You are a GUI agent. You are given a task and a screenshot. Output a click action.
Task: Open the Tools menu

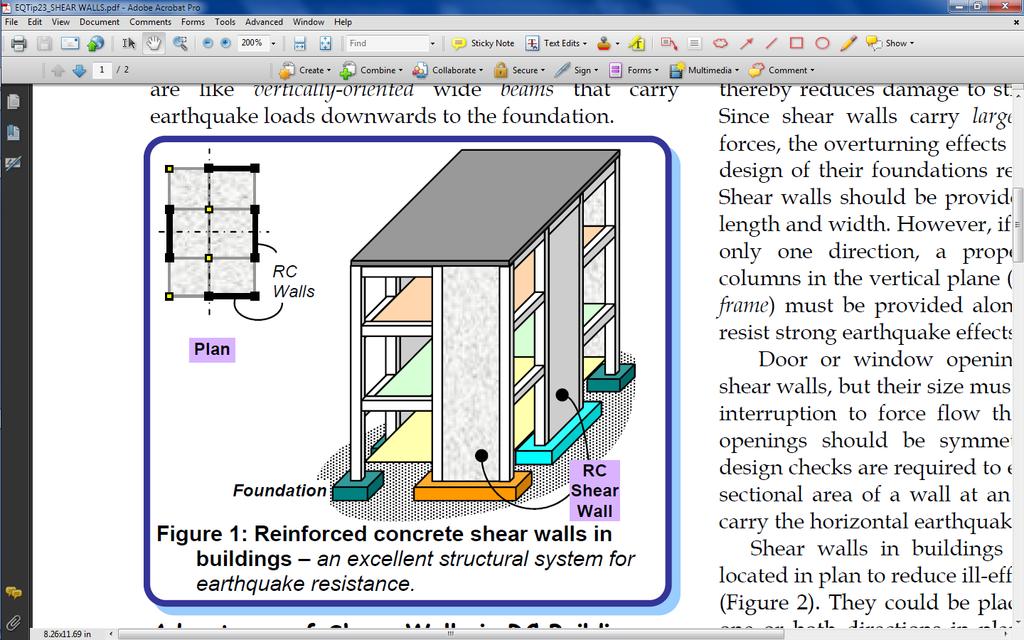coord(225,22)
